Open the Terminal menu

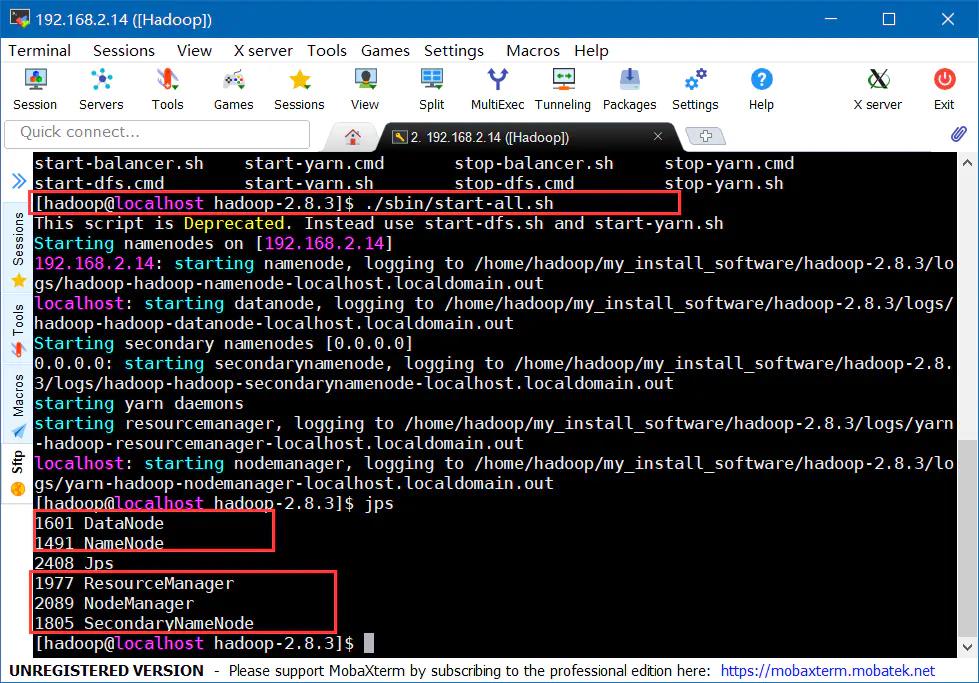(40, 50)
